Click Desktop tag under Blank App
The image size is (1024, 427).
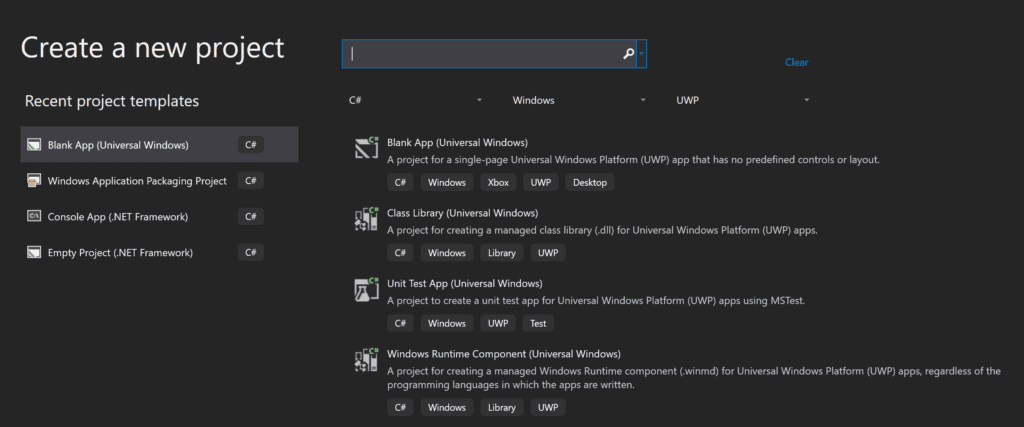click(x=590, y=182)
